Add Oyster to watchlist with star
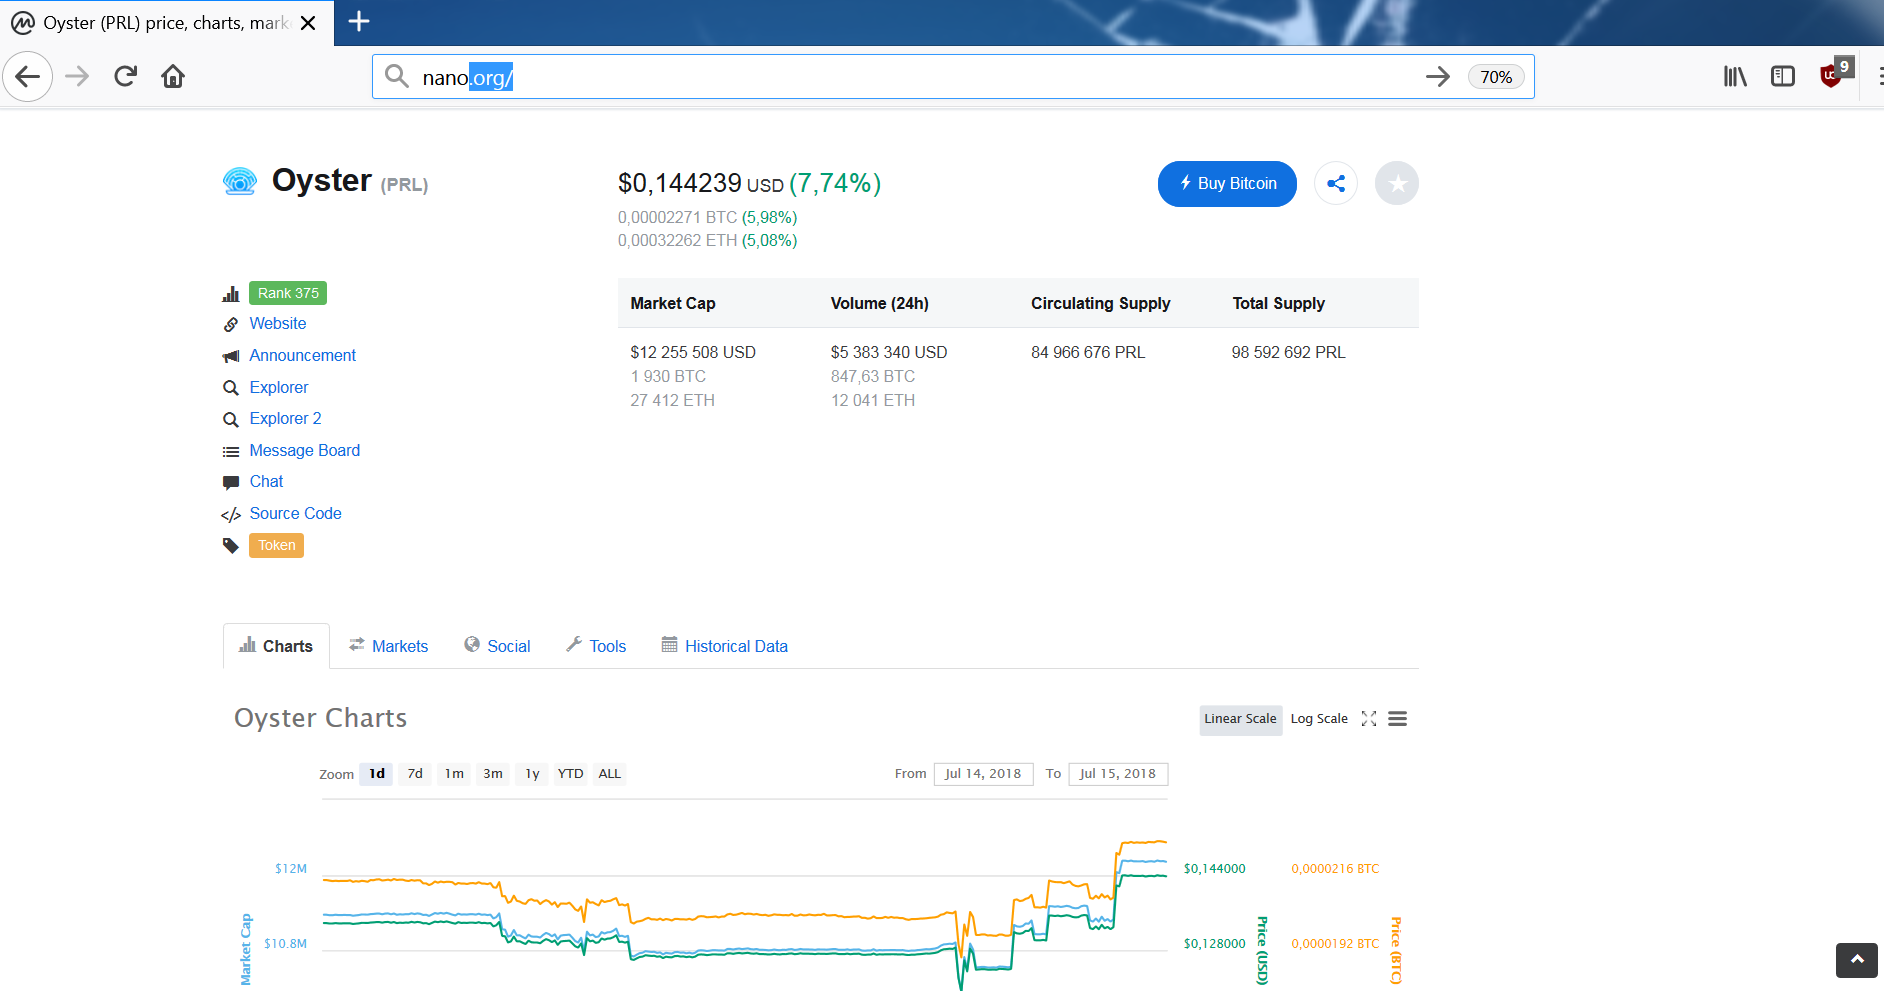1884x991 pixels. pos(1397,184)
